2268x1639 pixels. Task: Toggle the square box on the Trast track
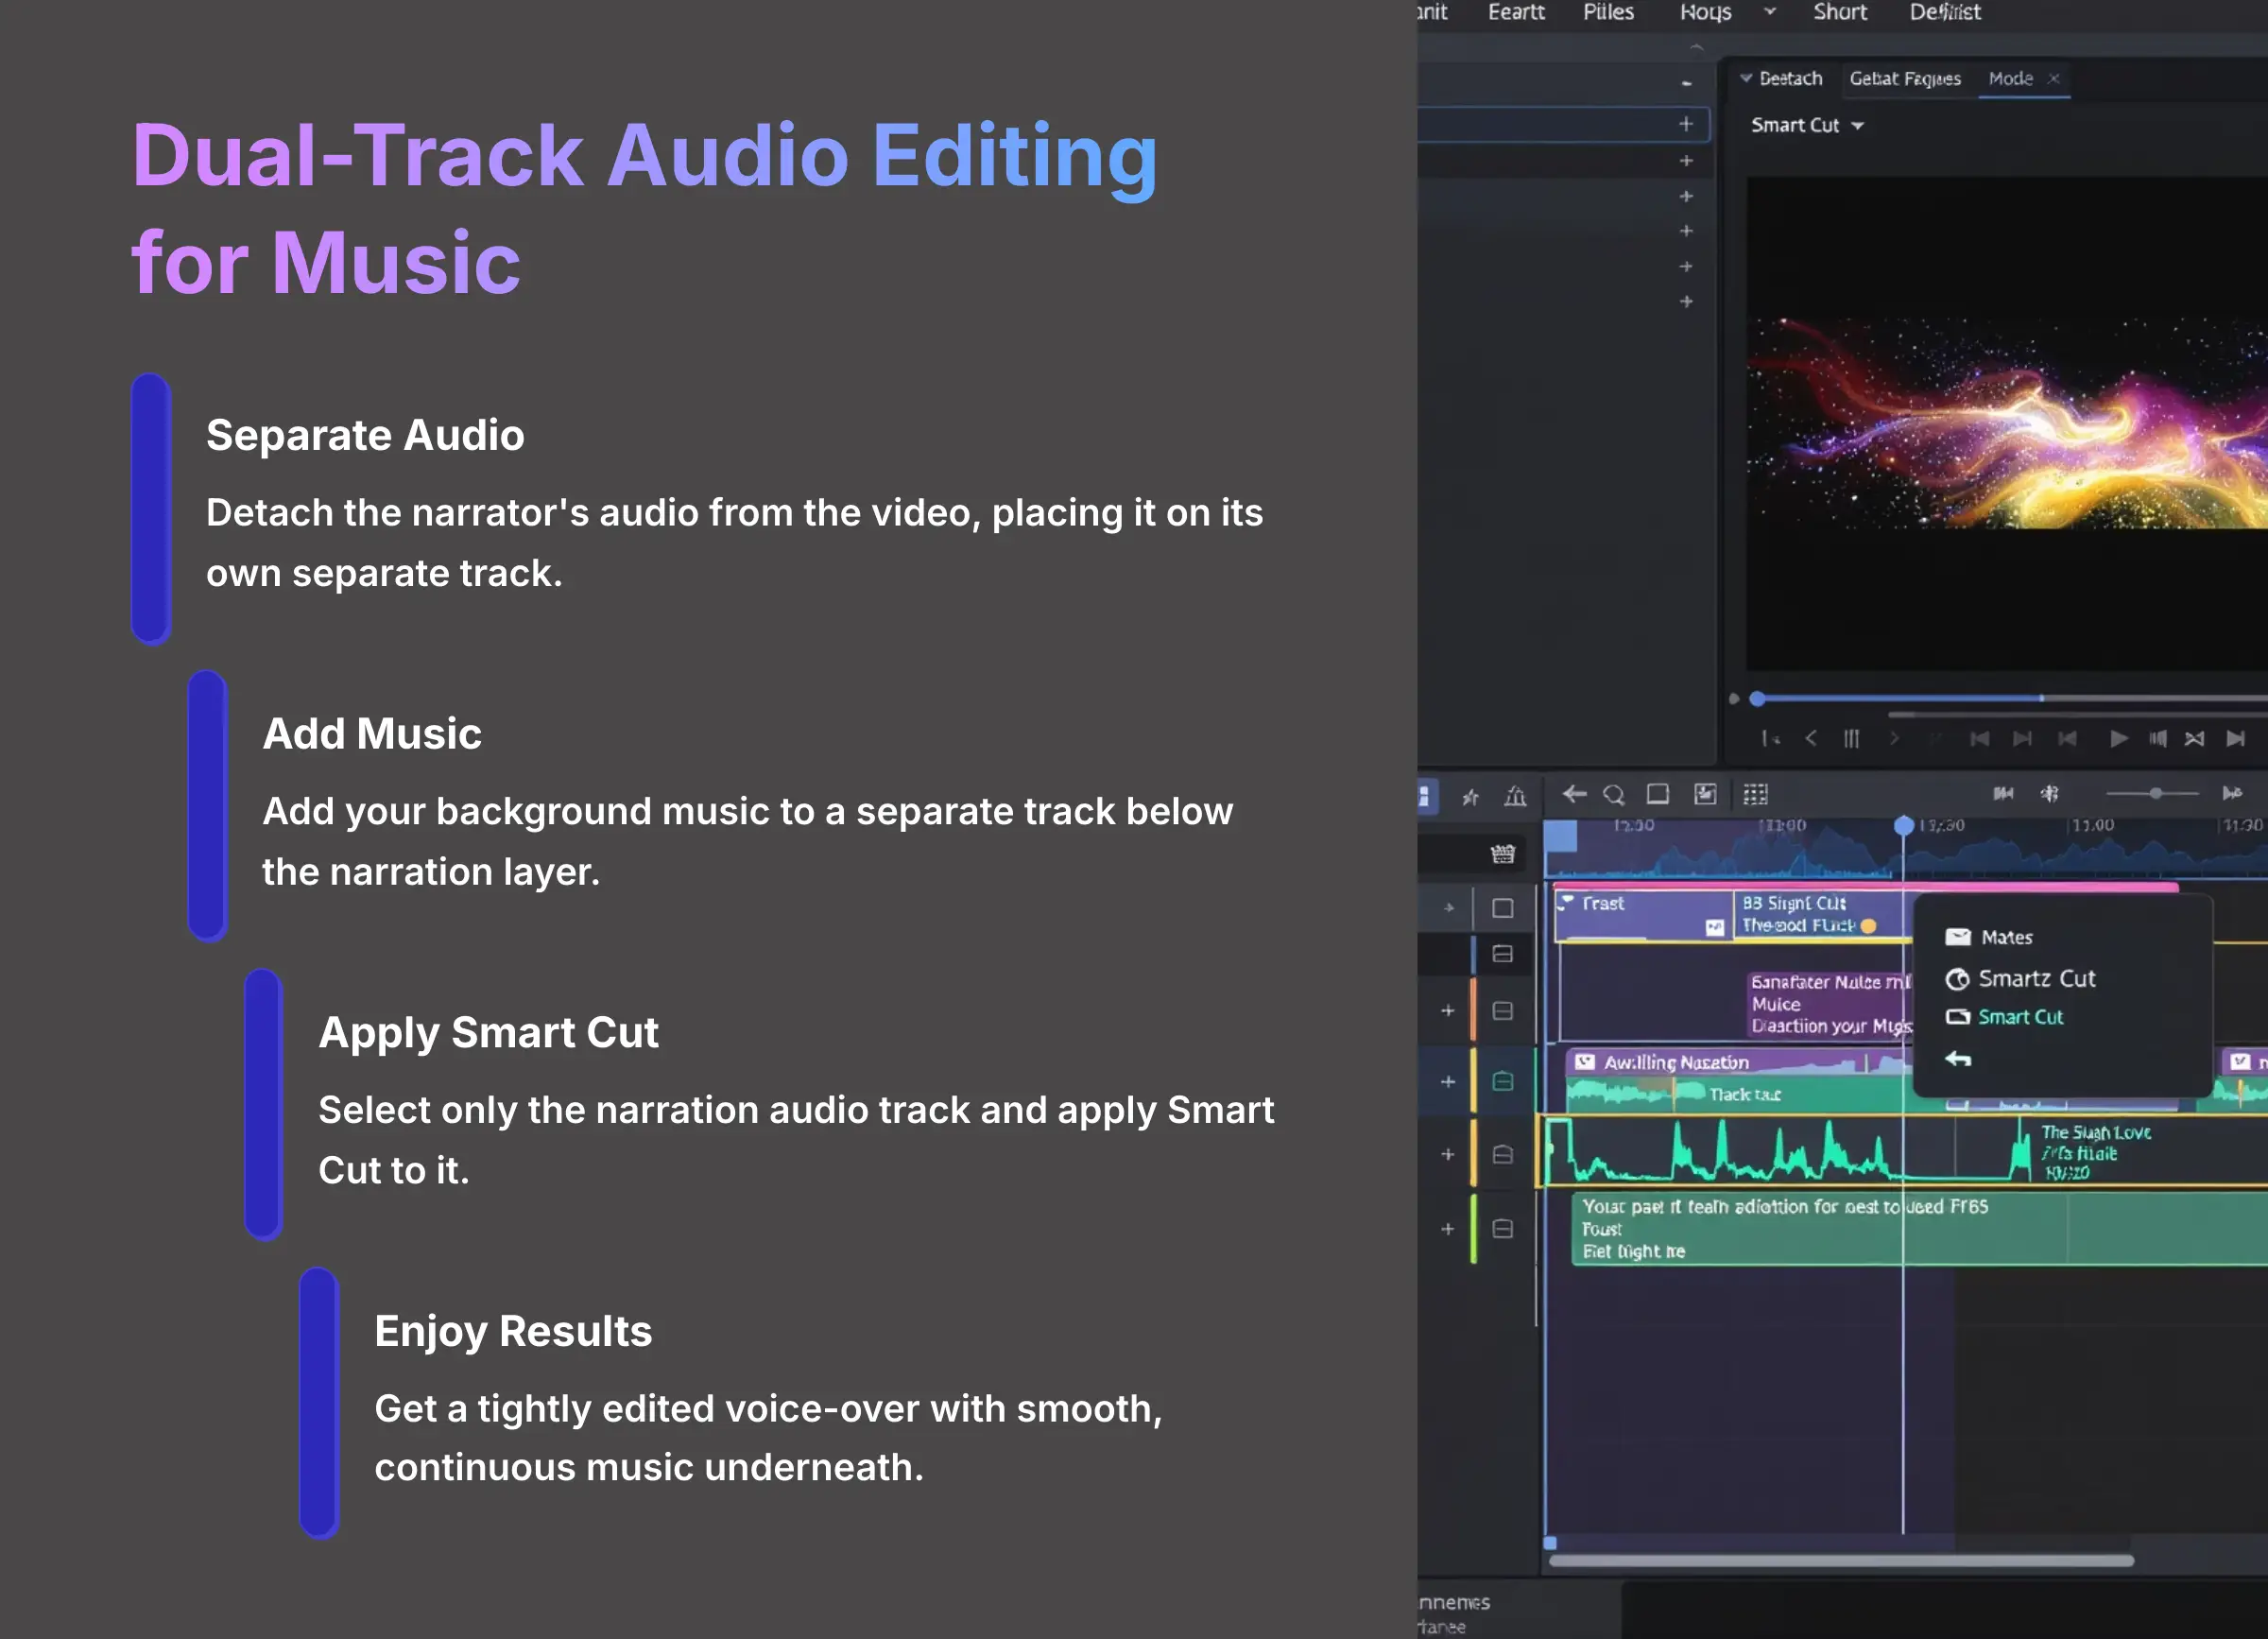(1503, 908)
